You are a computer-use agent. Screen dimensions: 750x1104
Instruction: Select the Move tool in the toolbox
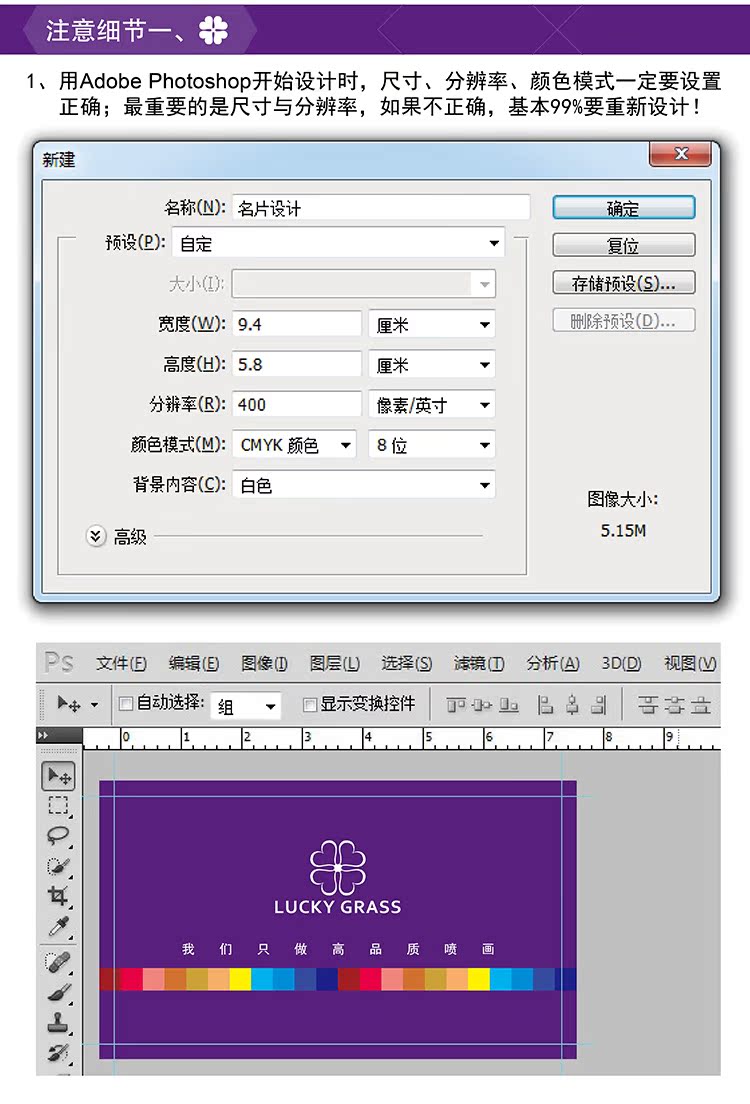pyautogui.click(x=59, y=776)
